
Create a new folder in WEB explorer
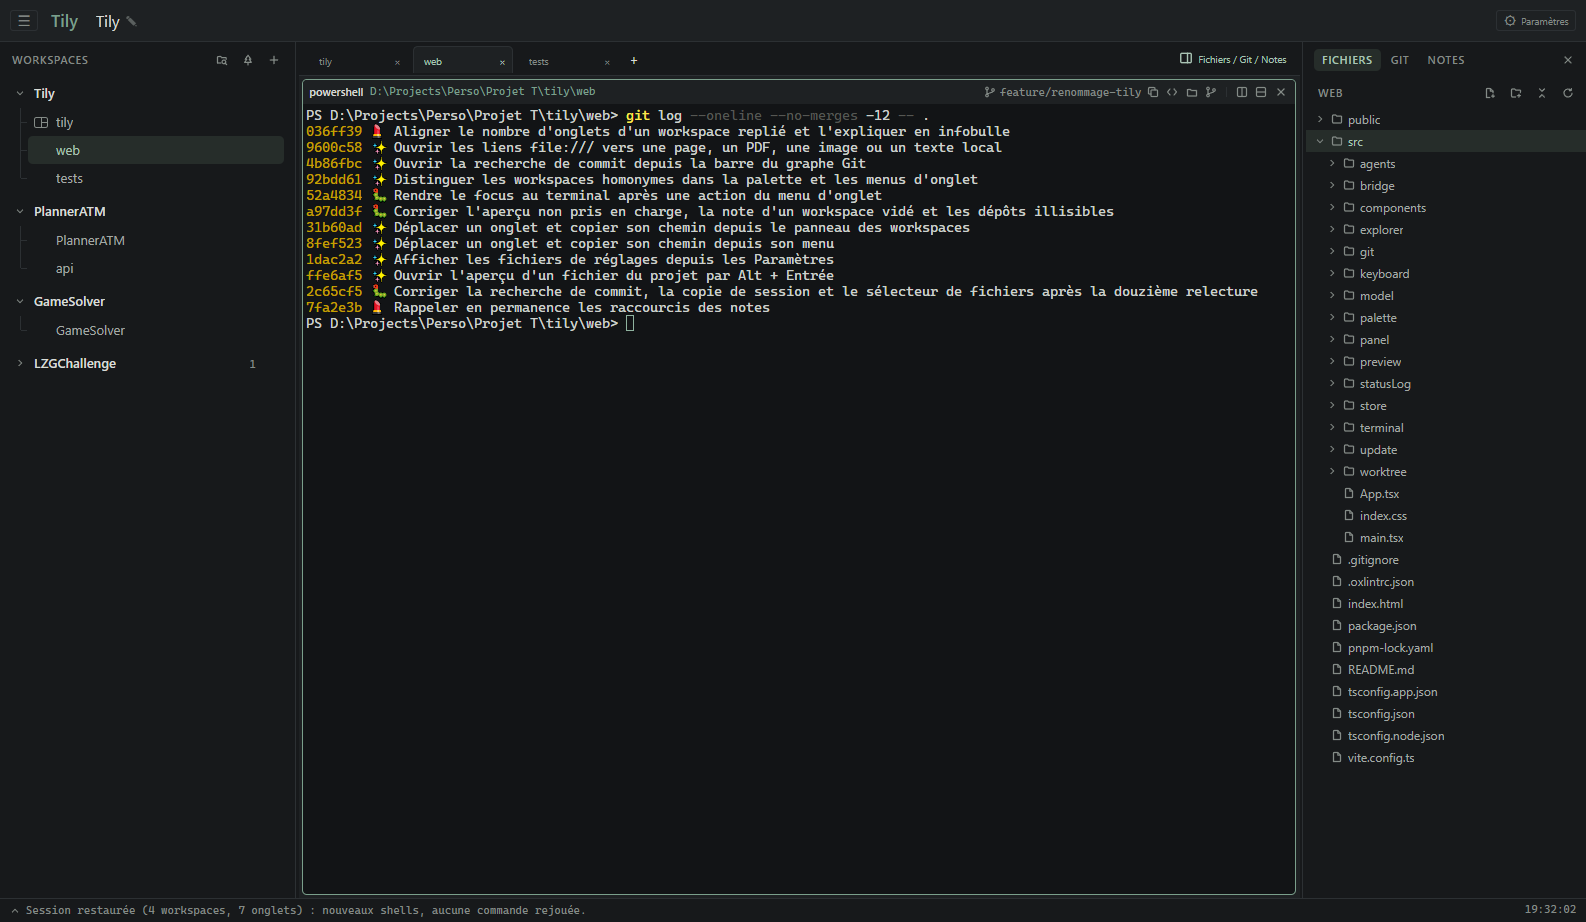1516,93
